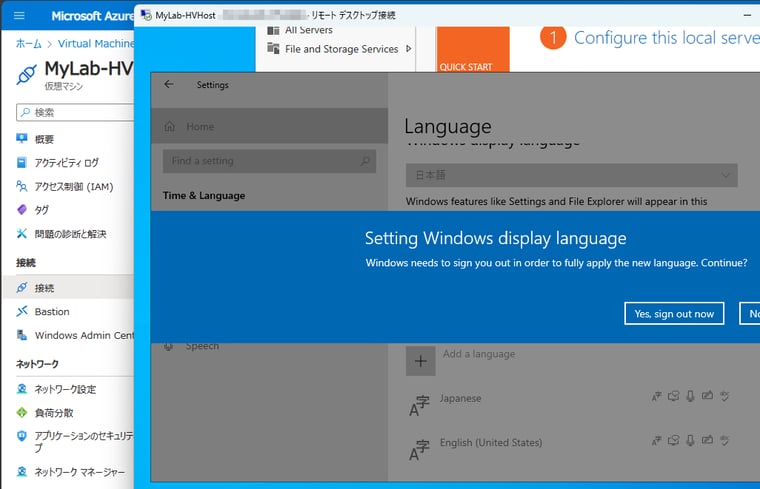
Task: Open アクセス制御 (IAM) menu item
Action: [x=74, y=187]
